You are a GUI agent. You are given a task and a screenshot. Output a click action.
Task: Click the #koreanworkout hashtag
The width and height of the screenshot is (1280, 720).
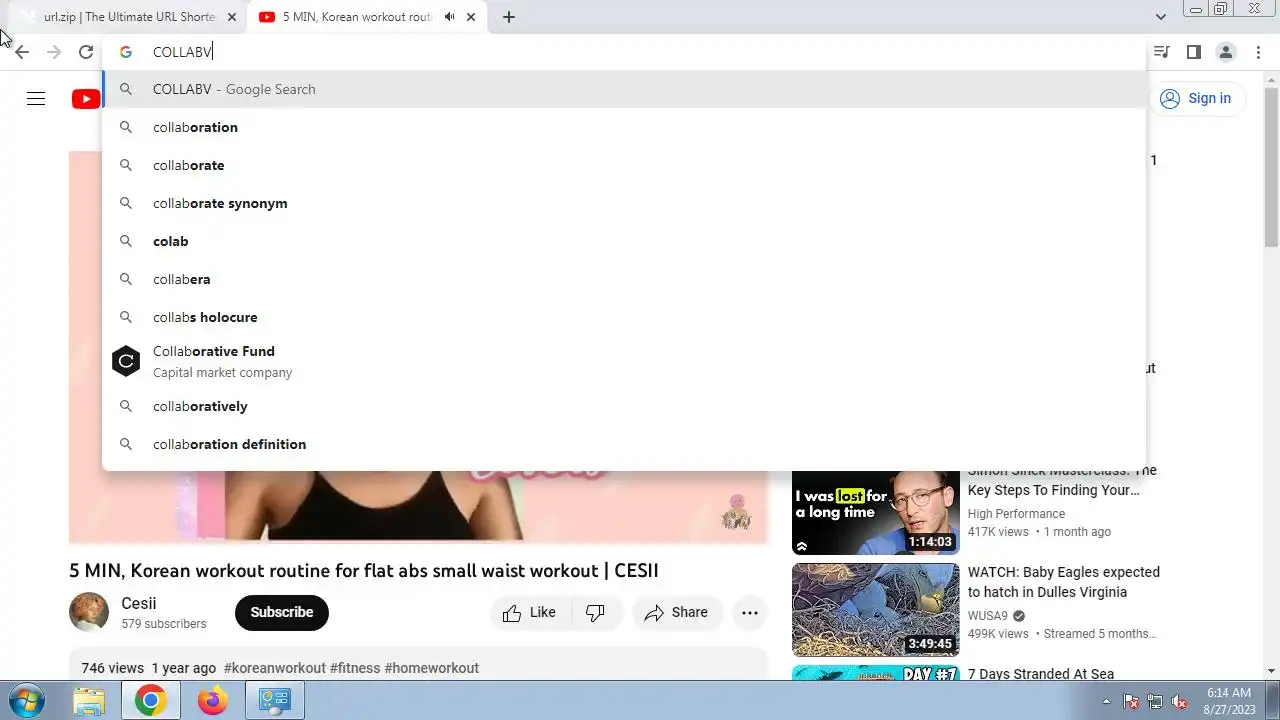click(x=275, y=668)
